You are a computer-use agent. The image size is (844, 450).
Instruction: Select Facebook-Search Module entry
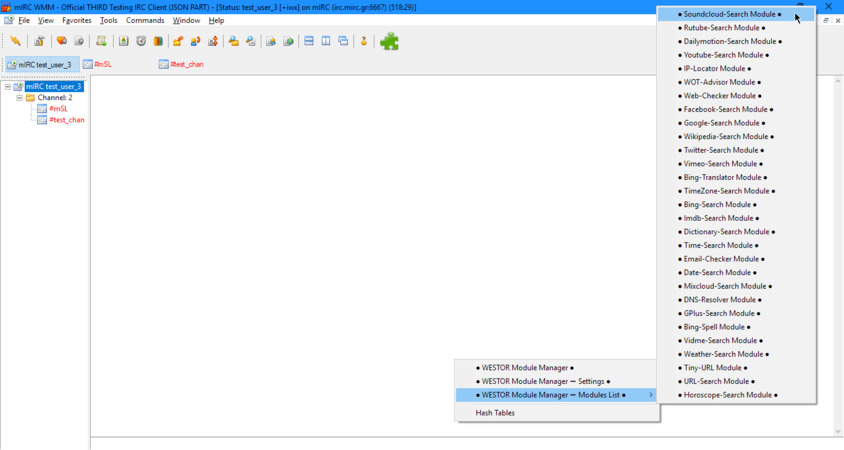[736, 109]
